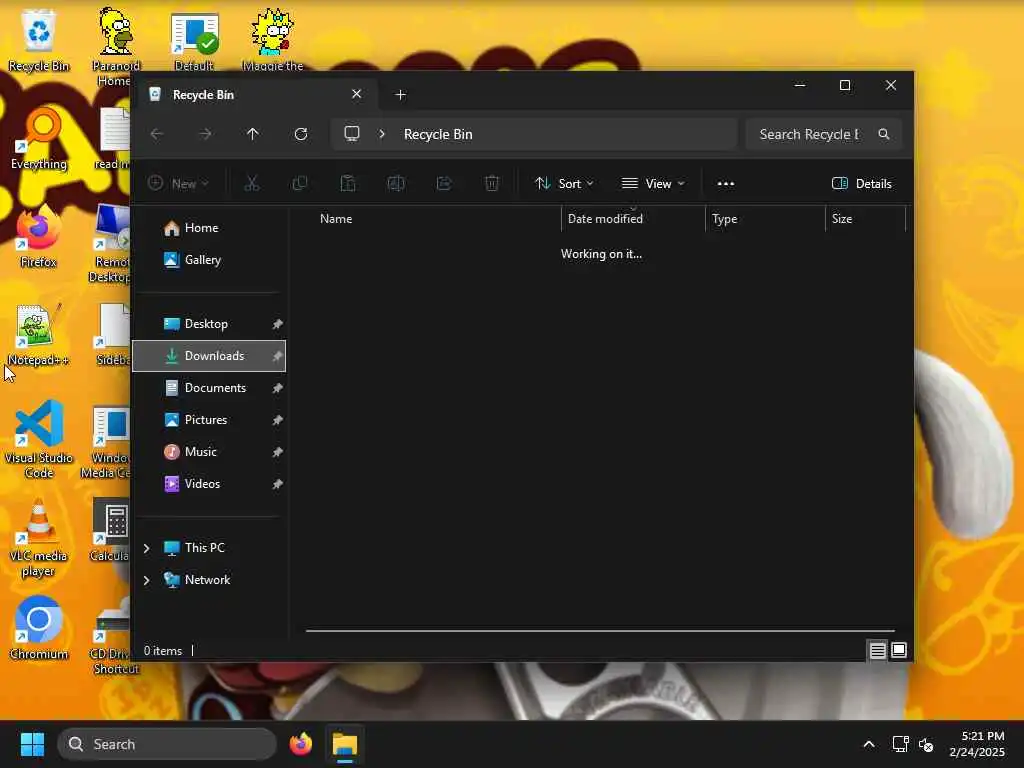Open the New dropdown menu
The width and height of the screenshot is (1024, 768).
[x=178, y=184]
